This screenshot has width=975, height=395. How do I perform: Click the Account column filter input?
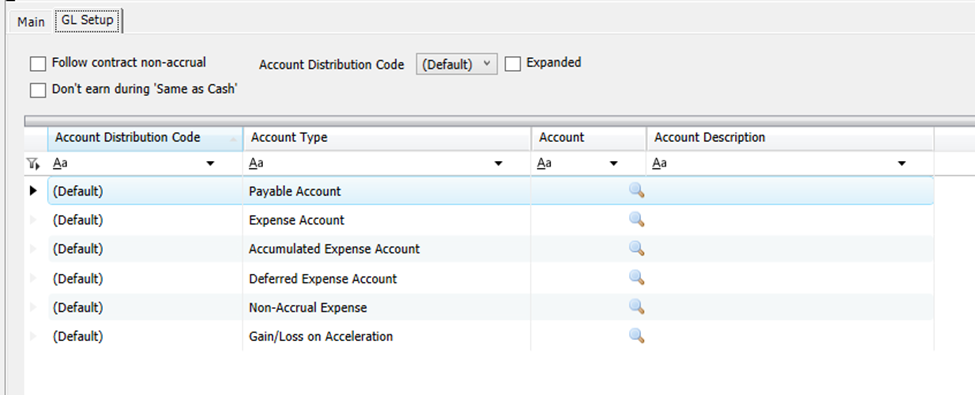pyautogui.click(x=570, y=164)
